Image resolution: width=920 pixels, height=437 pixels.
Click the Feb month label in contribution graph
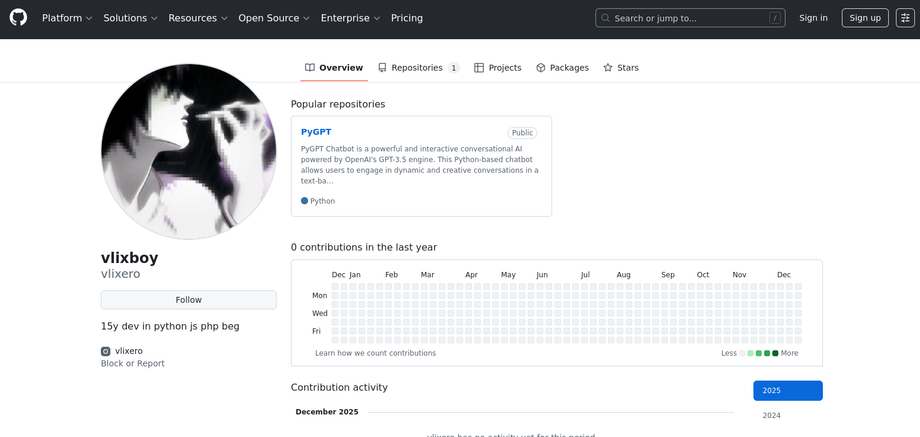[392, 275]
